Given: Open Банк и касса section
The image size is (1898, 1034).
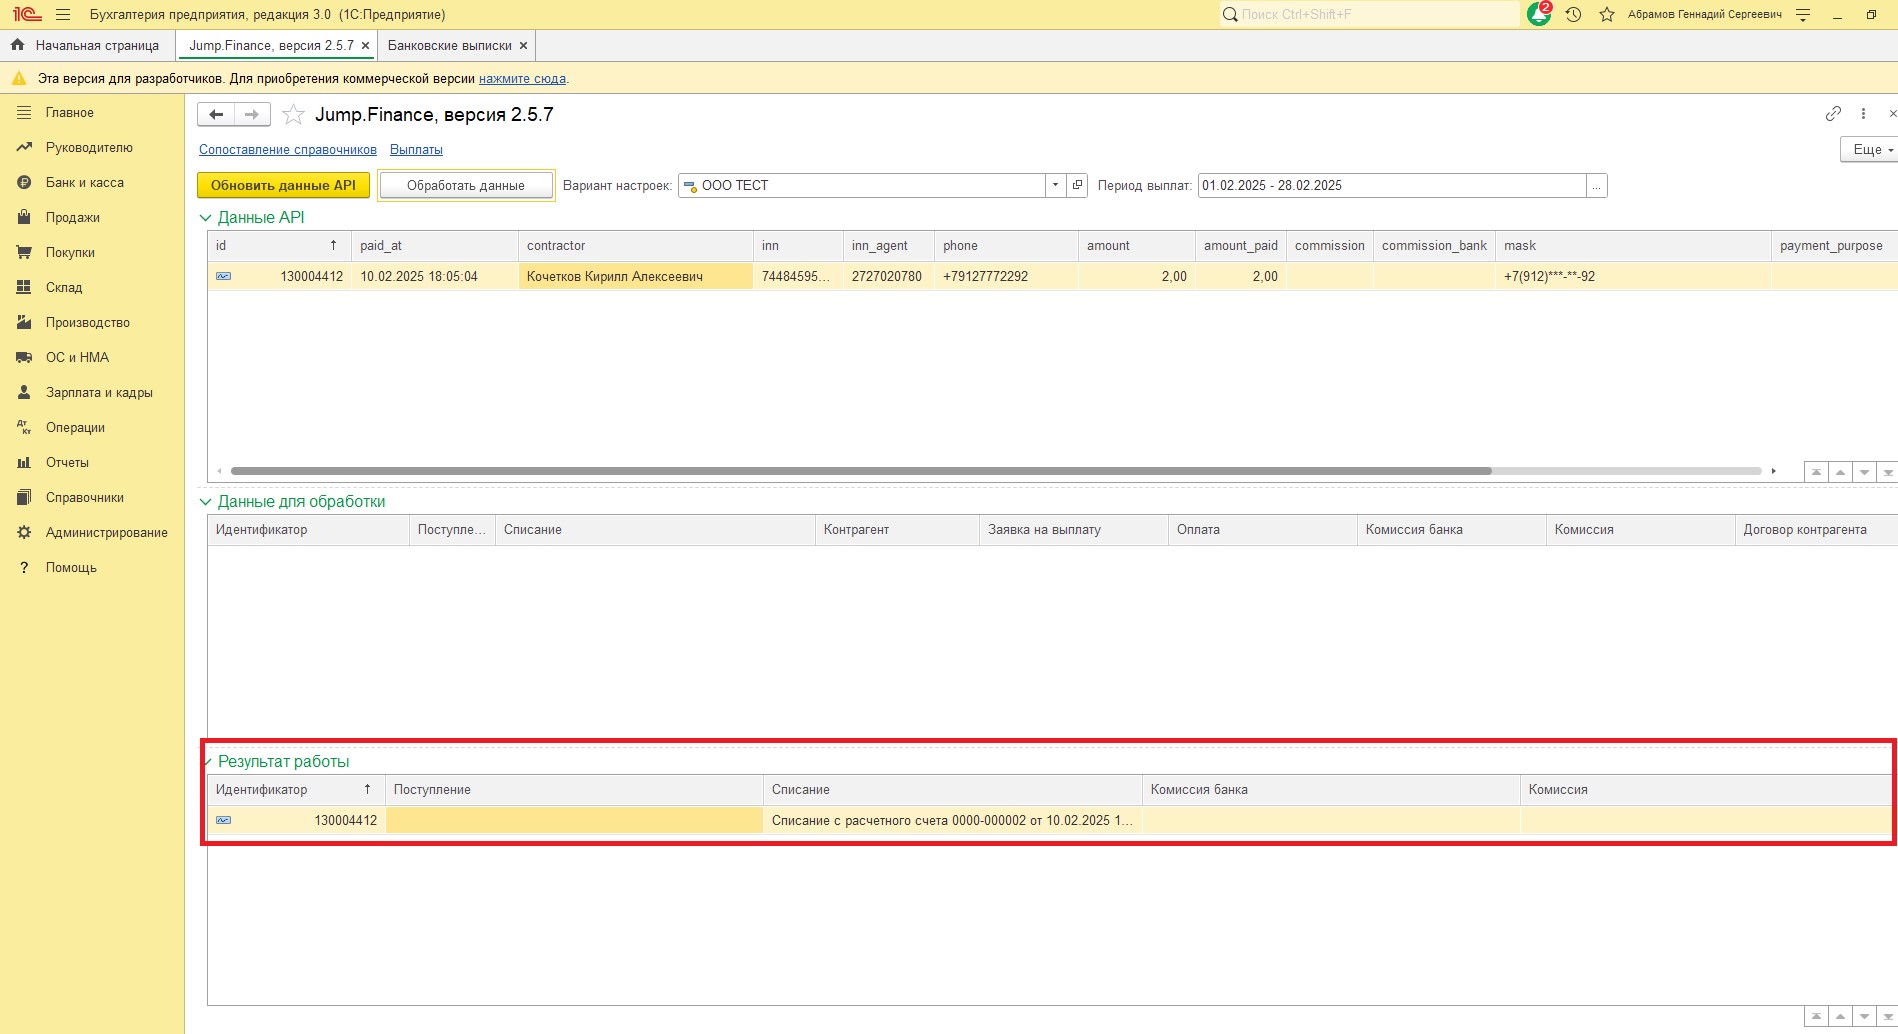Looking at the screenshot, I should pos(84,183).
